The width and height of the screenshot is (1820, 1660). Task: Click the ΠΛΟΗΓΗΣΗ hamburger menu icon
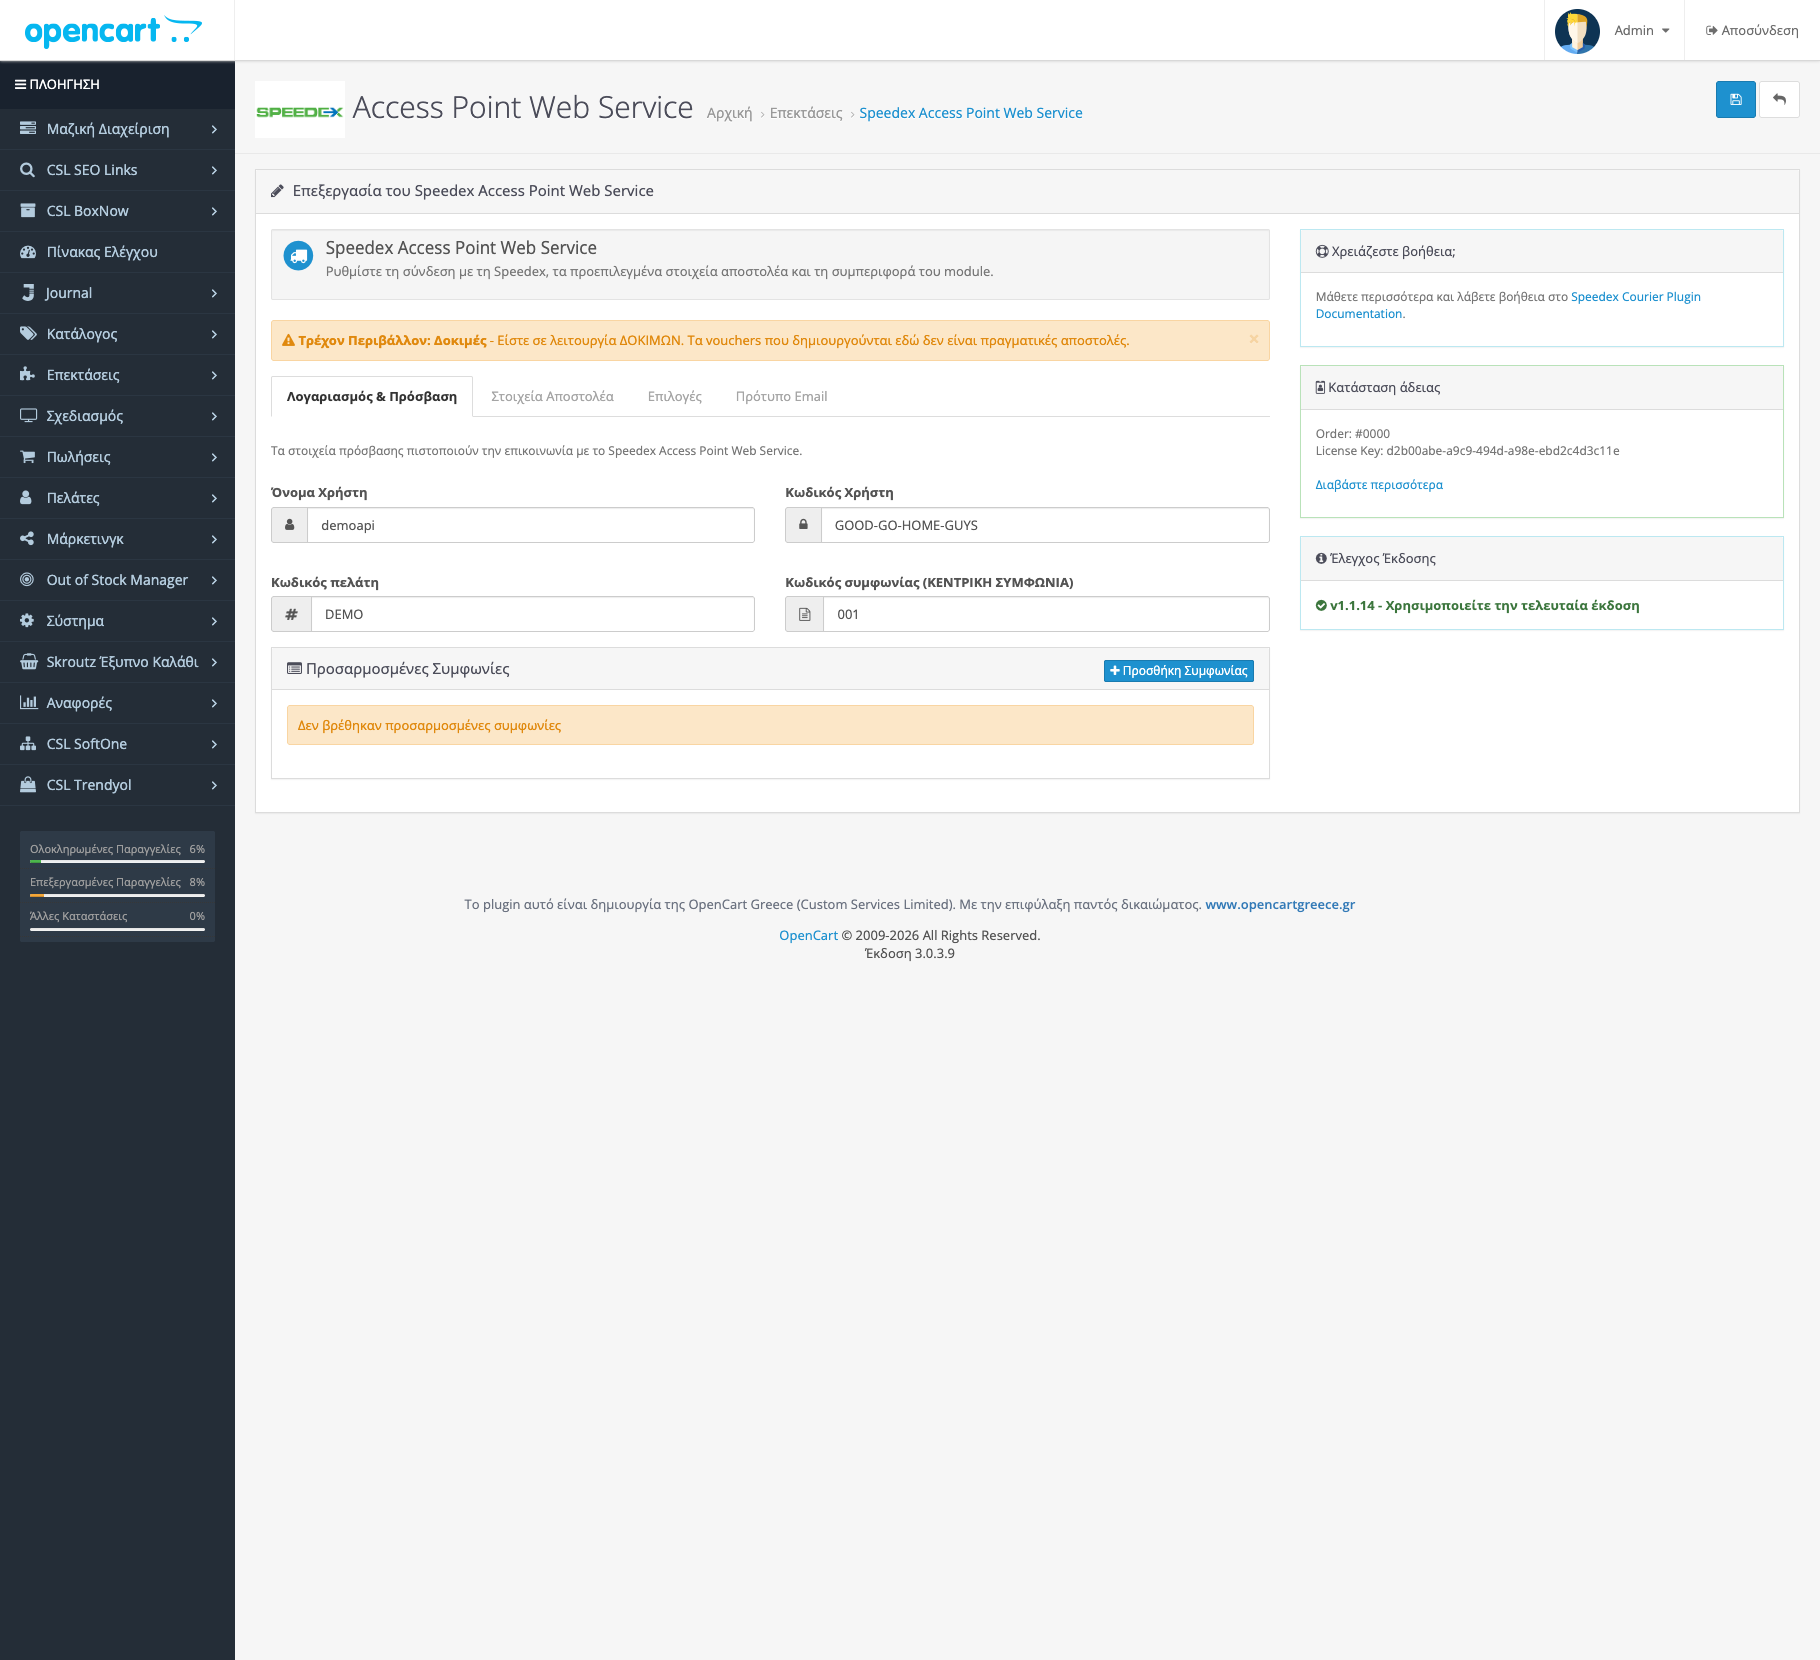coord(20,85)
